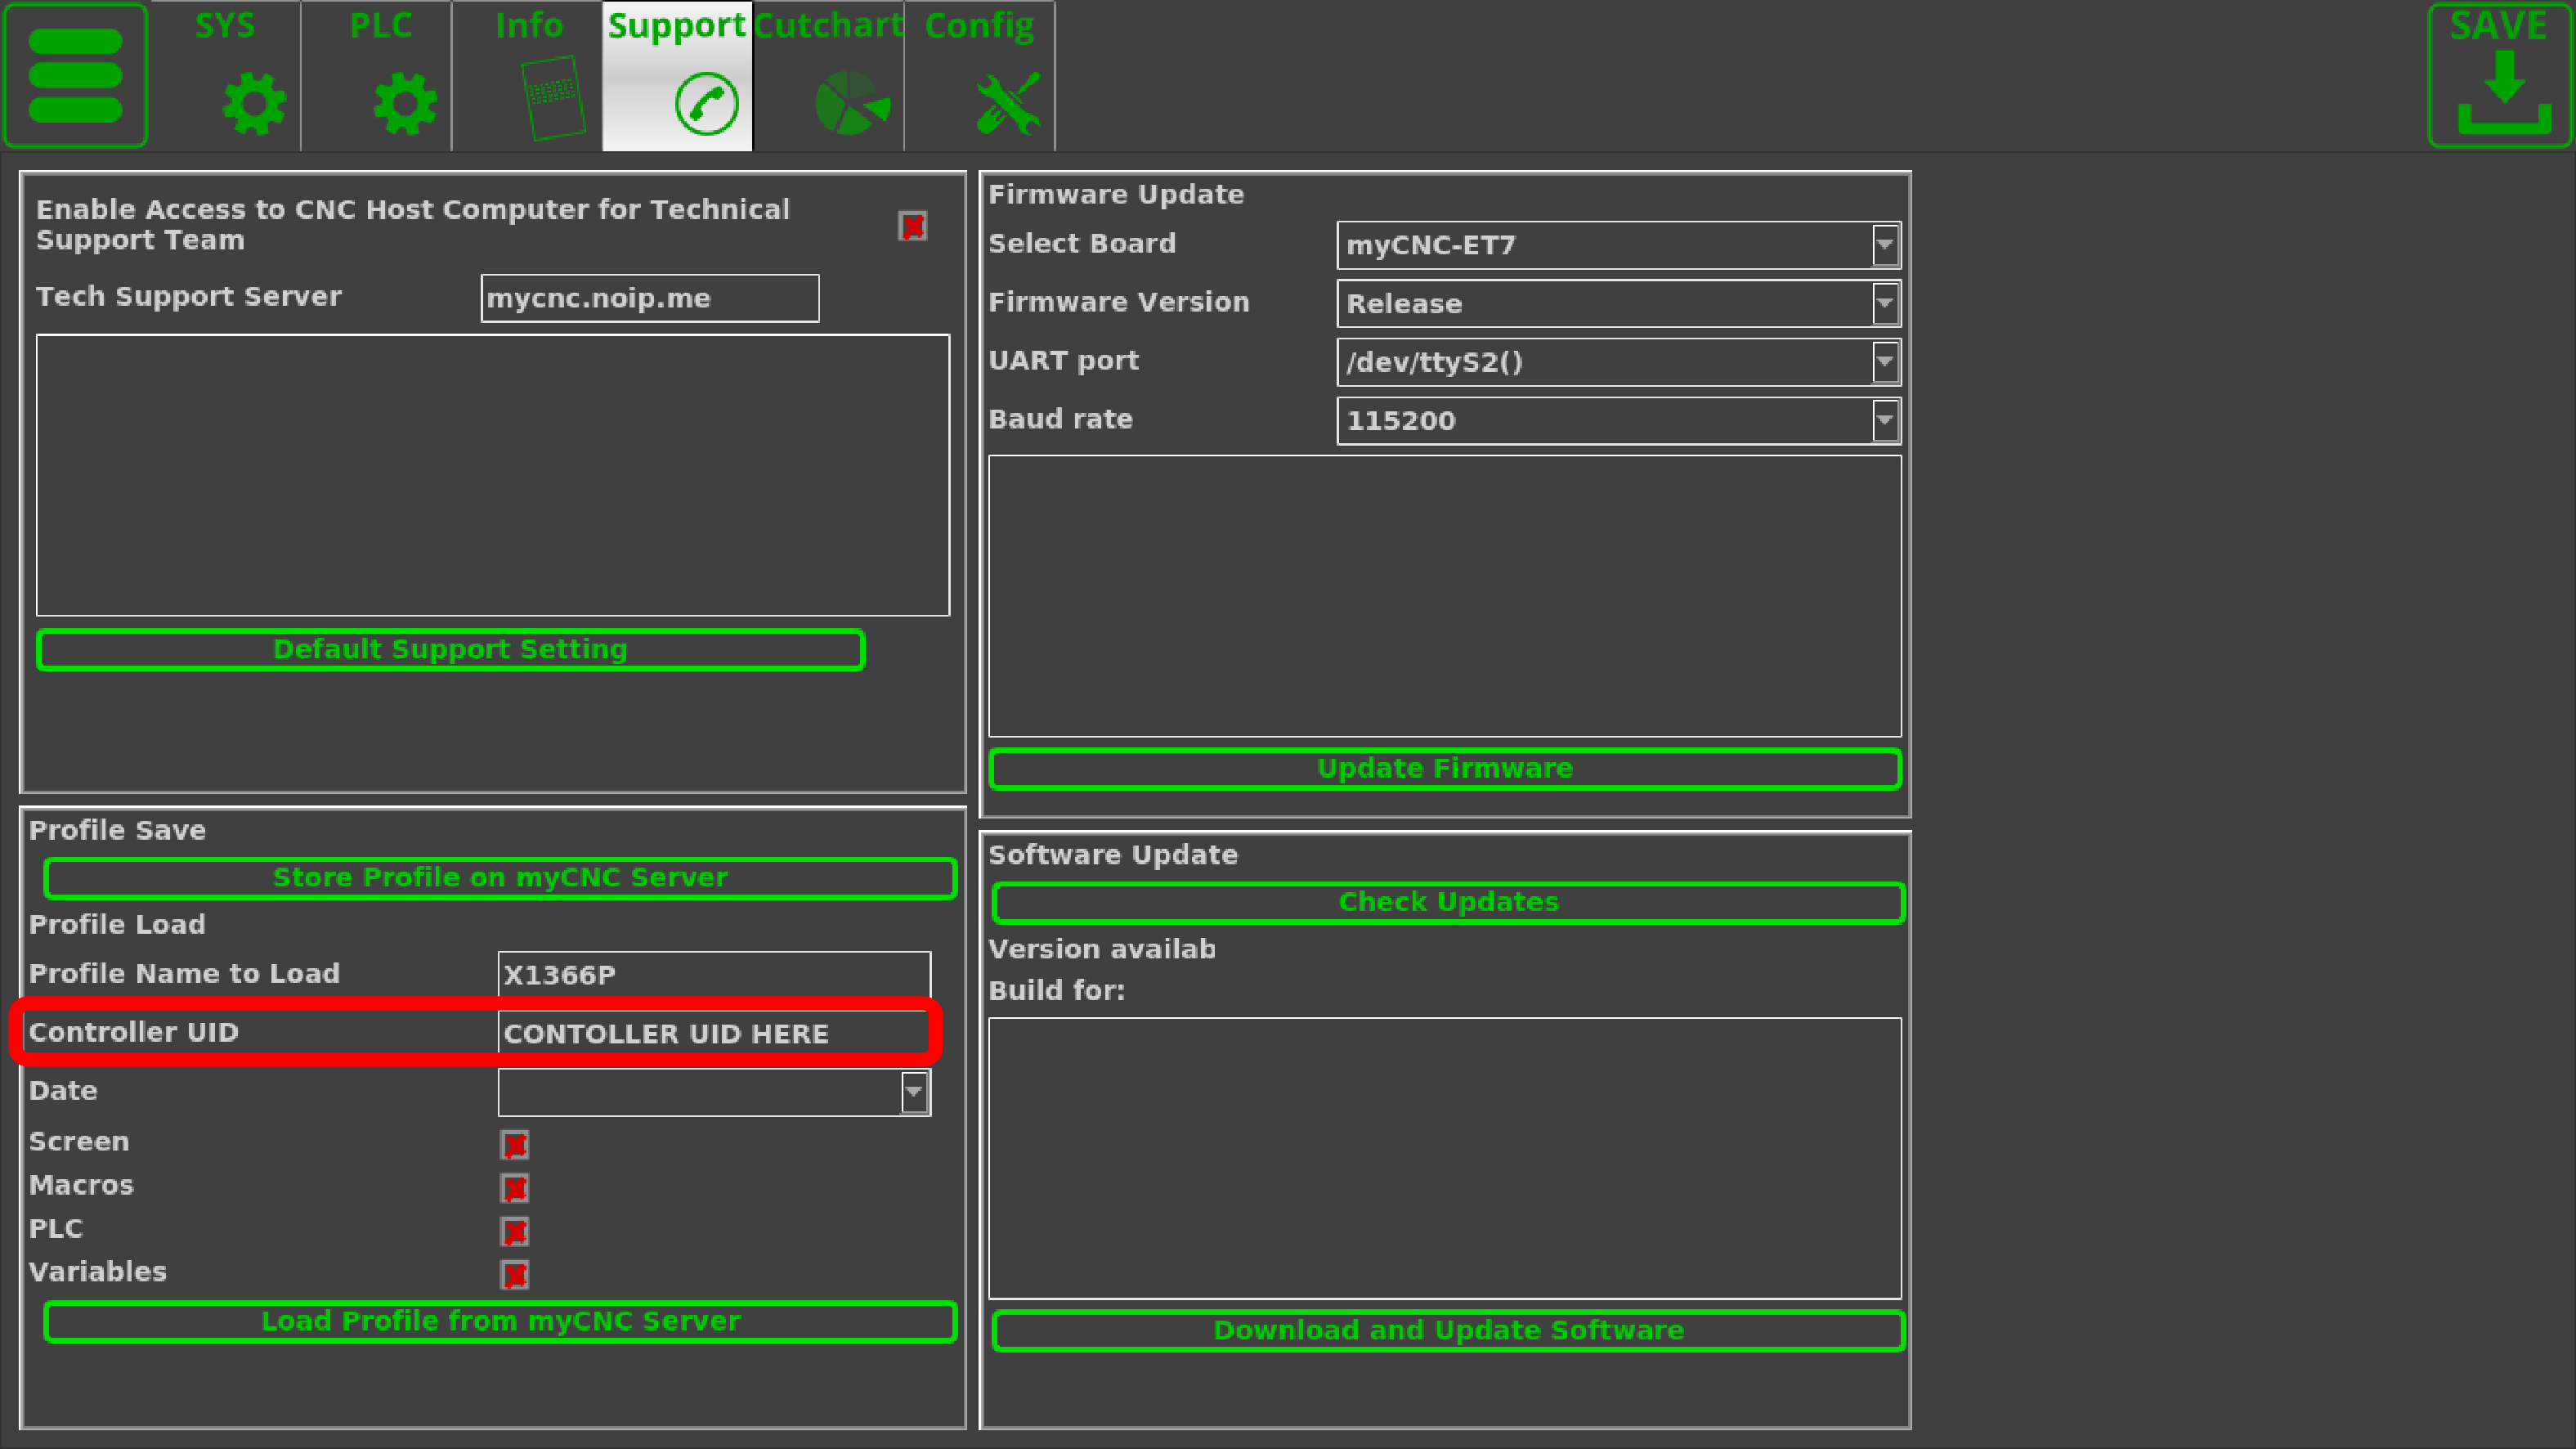The width and height of the screenshot is (2576, 1449).
Task: Click the Tech Support Server input field
Action: click(x=649, y=298)
